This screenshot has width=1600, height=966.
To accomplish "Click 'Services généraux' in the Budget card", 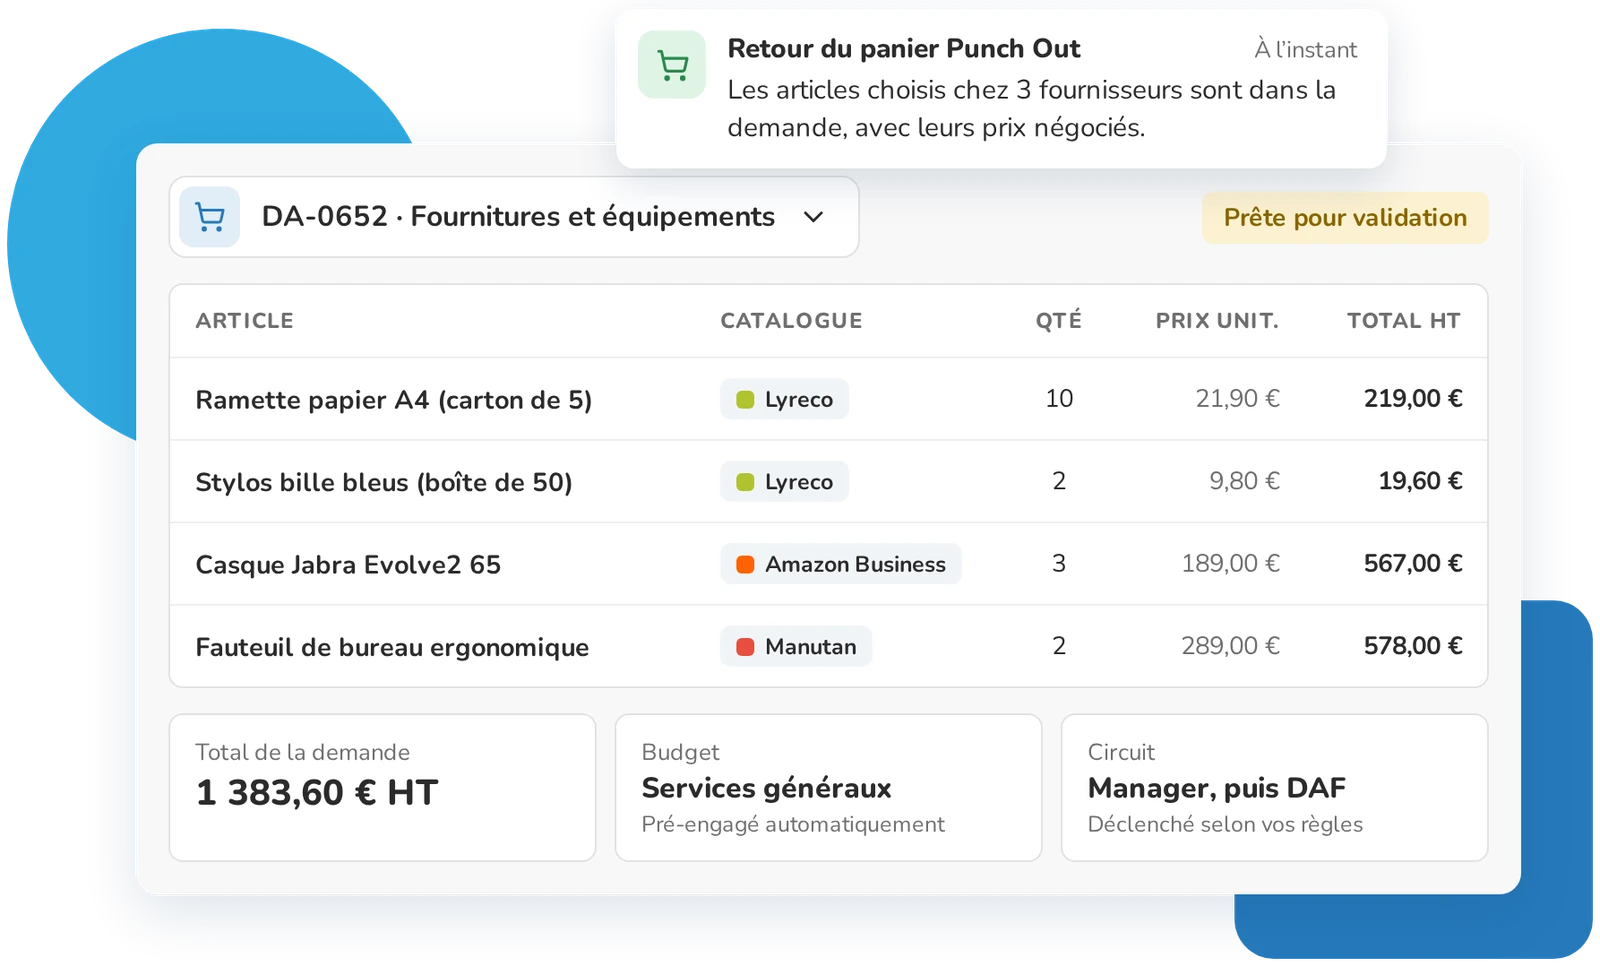I will pos(766,789).
